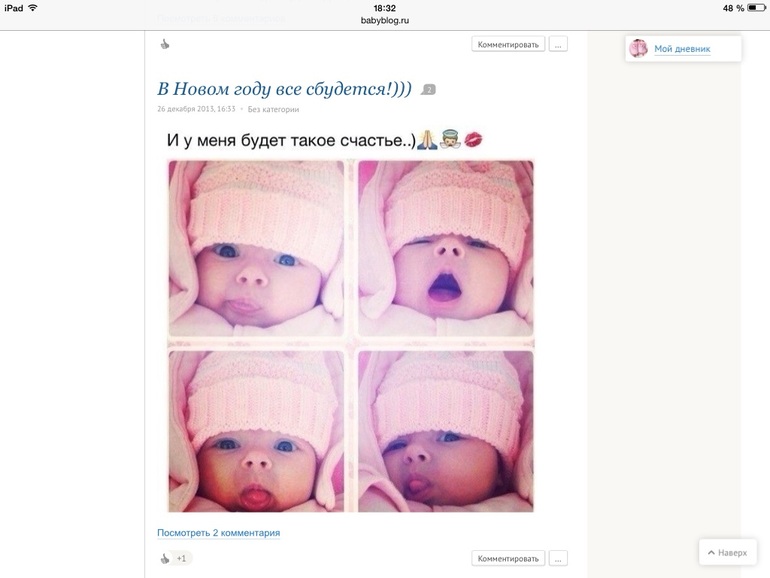Open the bottom '...' more options button
This screenshot has height=578, width=770.
coord(558,558)
